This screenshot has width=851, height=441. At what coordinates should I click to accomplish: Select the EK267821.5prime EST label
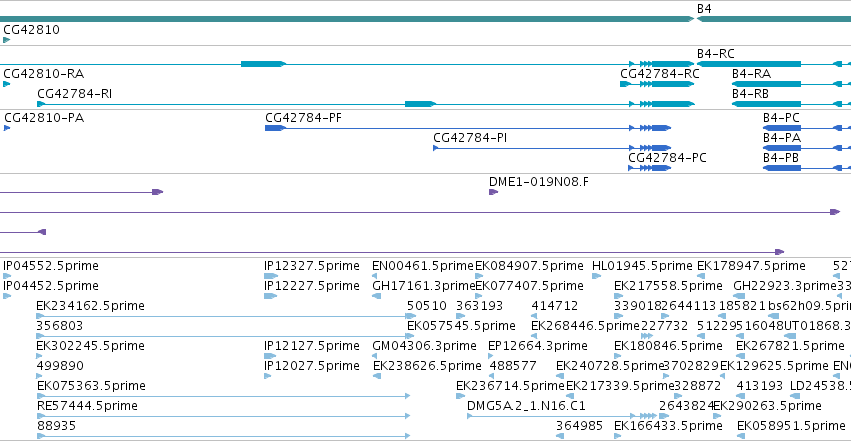pos(790,346)
